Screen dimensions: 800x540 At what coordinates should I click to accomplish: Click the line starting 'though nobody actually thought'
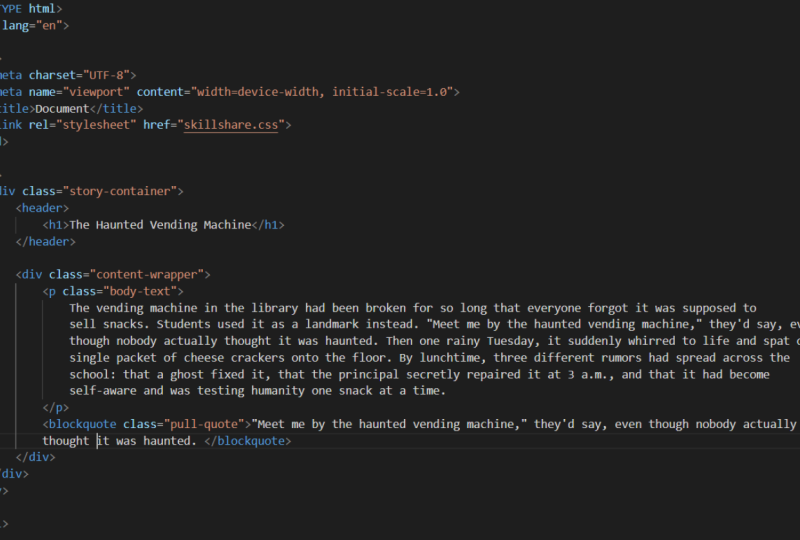coord(435,341)
